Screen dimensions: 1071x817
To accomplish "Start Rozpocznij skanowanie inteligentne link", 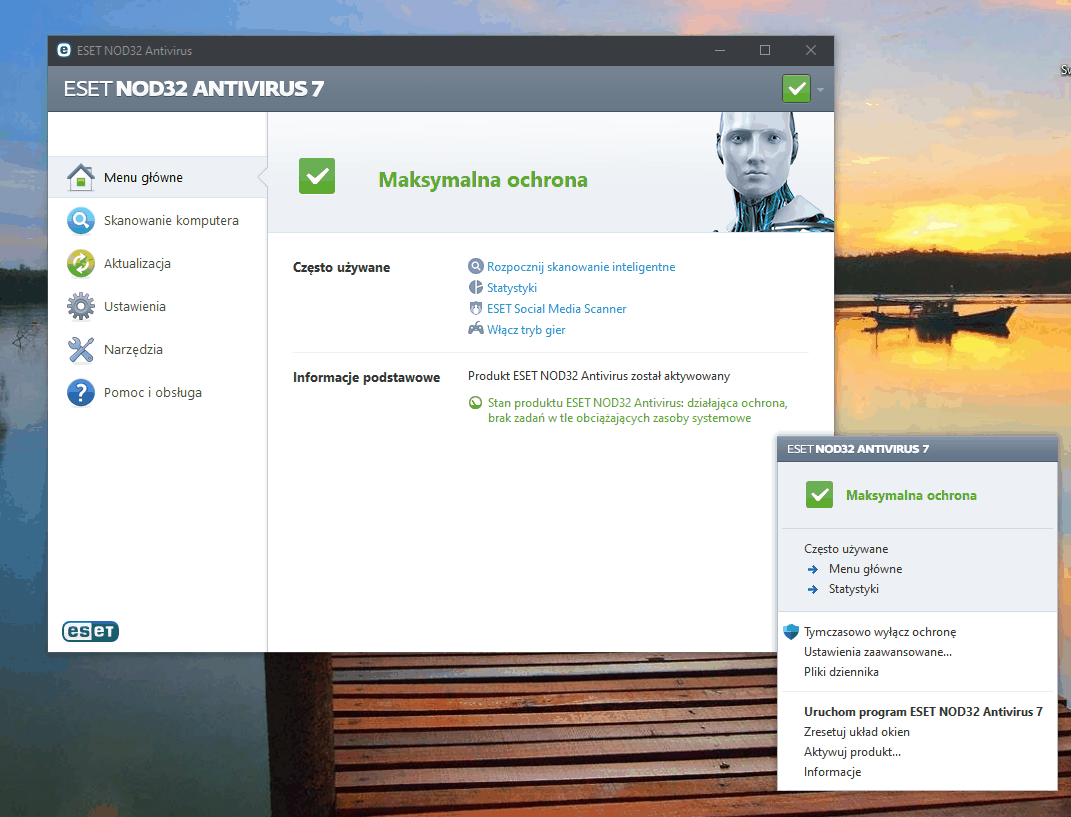I will pos(581,266).
